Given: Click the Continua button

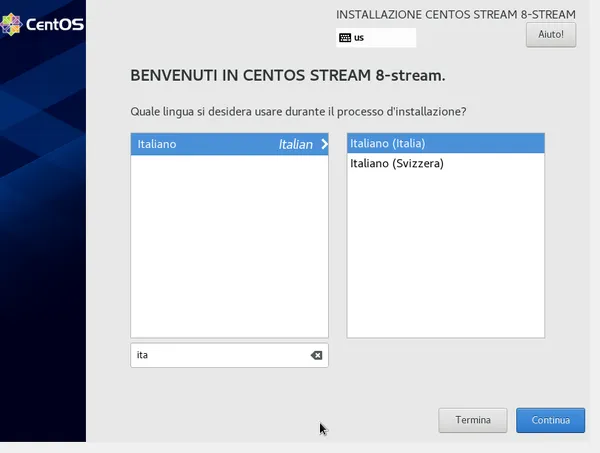Looking at the screenshot, I should pyautogui.click(x=550, y=420).
